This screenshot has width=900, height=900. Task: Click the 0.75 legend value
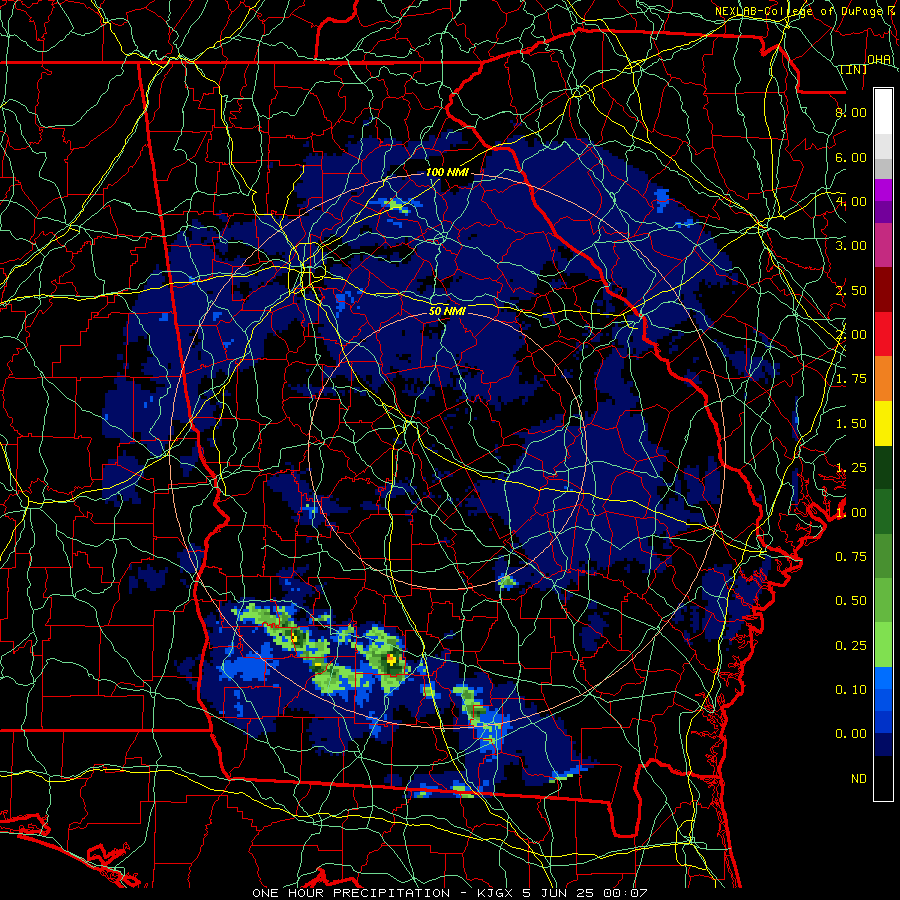(x=851, y=557)
